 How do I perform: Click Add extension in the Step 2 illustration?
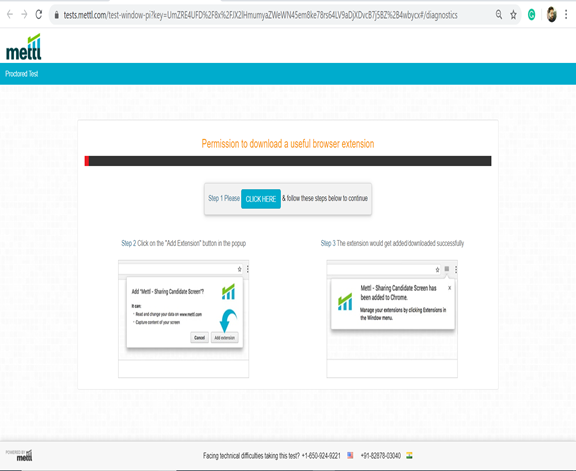pyautogui.click(x=224, y=338)
